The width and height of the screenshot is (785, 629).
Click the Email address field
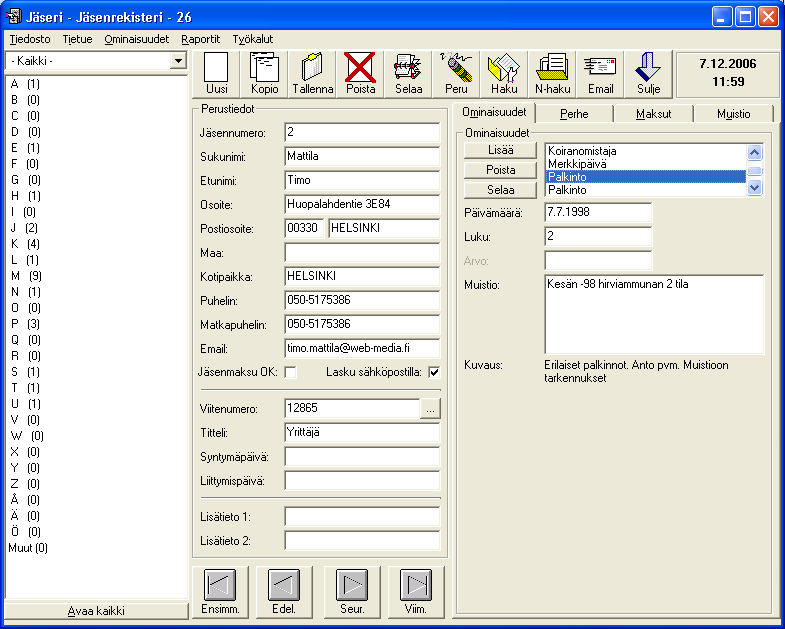[362, 348]
